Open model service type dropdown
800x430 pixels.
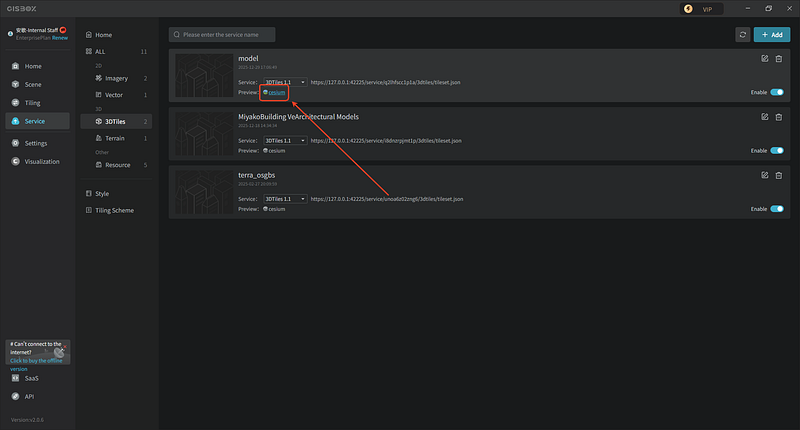285,82
